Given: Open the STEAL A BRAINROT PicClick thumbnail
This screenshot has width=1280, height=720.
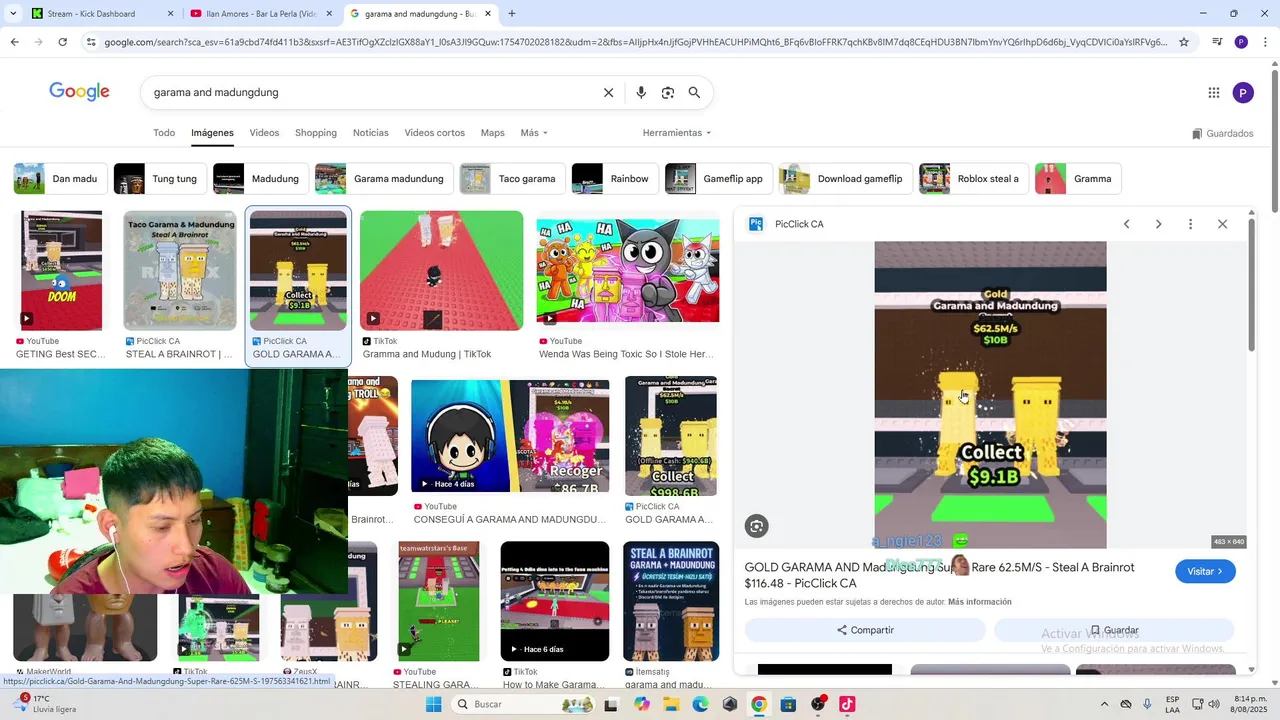Looking at the screenshot, I should 180,270.
